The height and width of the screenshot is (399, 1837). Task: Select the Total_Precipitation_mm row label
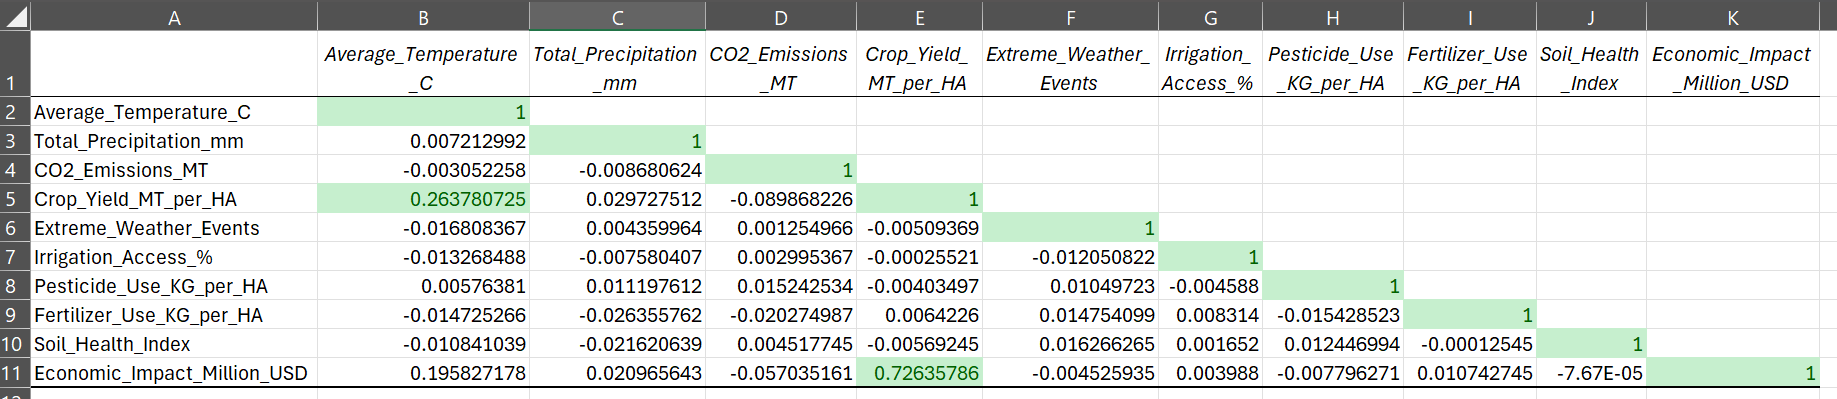coord(174,141)
